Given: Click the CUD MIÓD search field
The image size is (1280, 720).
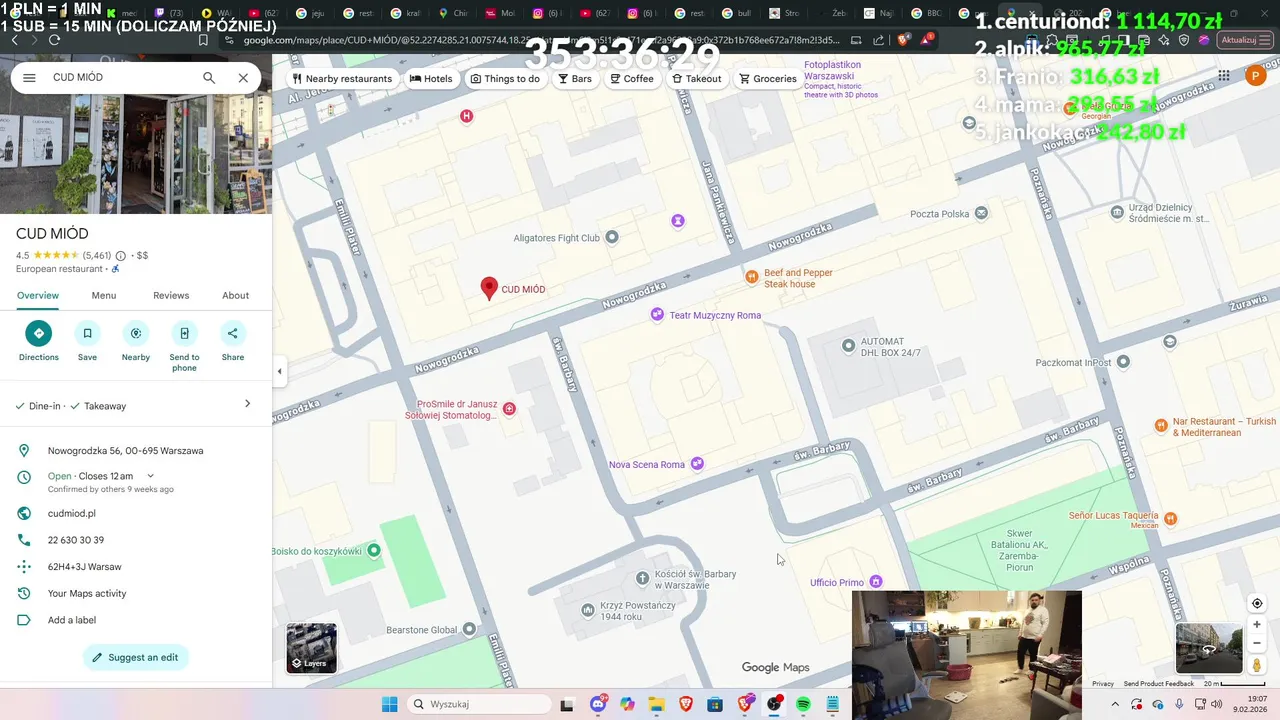Looking at the screenshot, I should [x=120, y=77].
